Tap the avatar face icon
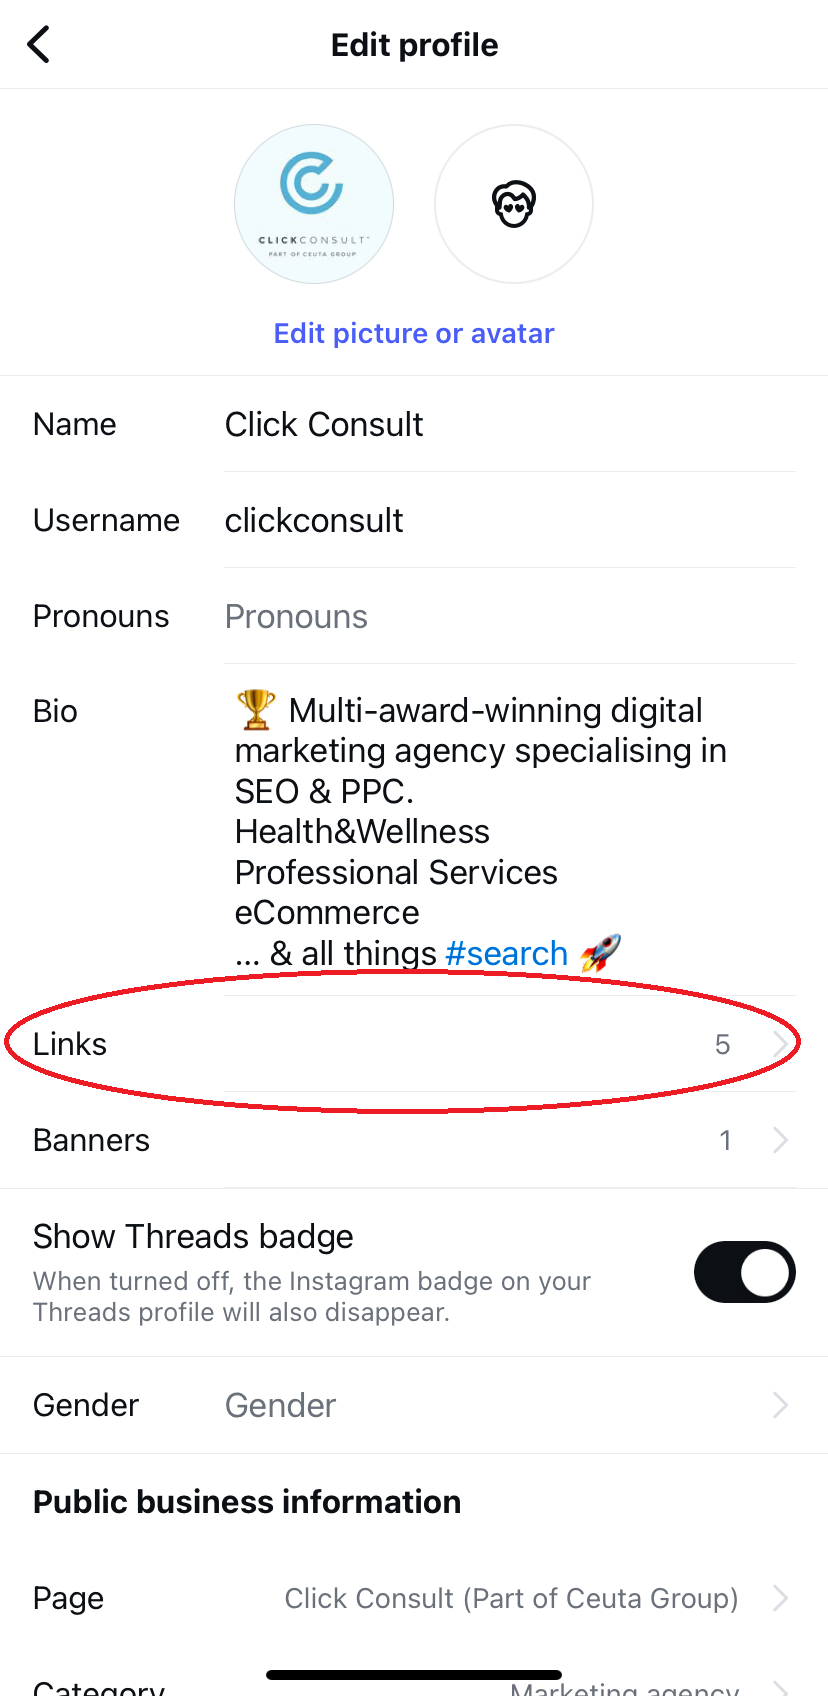The height and width of the screenshot is (1696, 828). click(x=514, y=204)
